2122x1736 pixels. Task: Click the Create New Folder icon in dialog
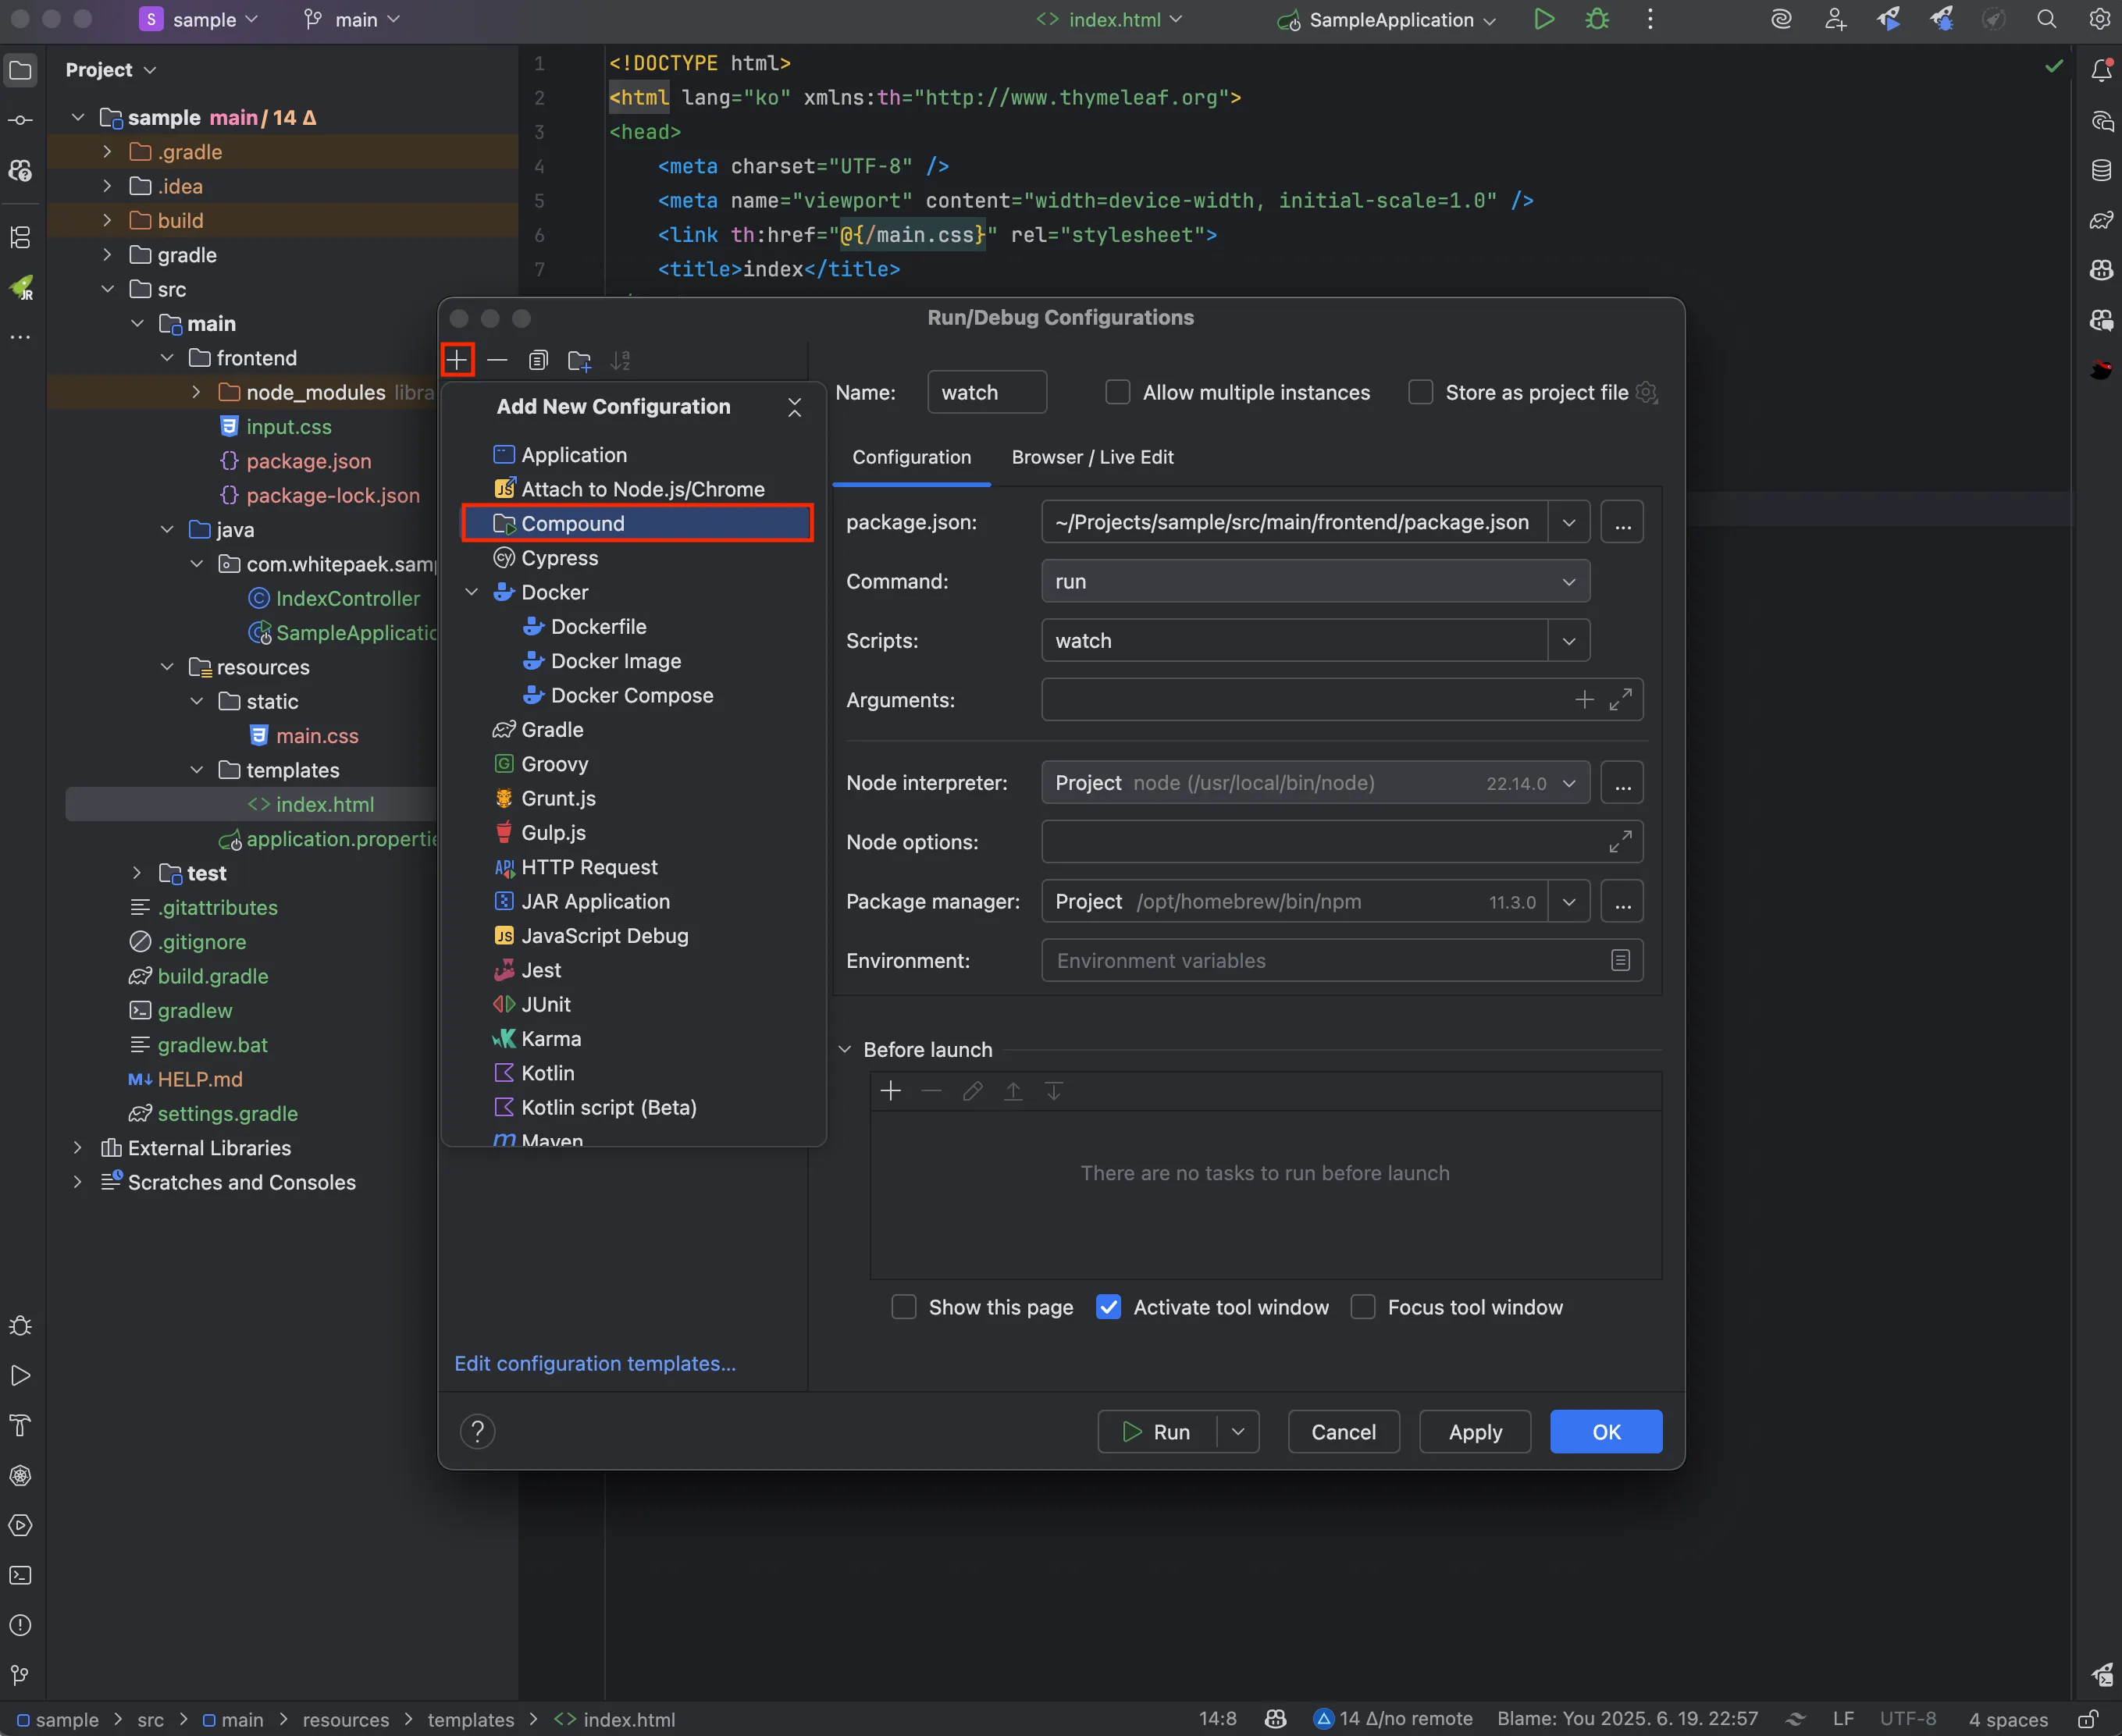[x=579, y=360]
